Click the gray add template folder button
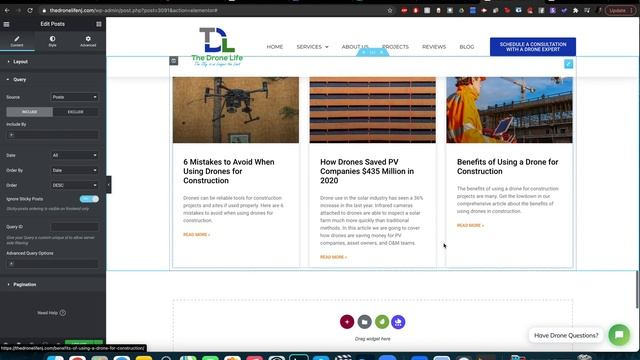 [x=364, y=322]
